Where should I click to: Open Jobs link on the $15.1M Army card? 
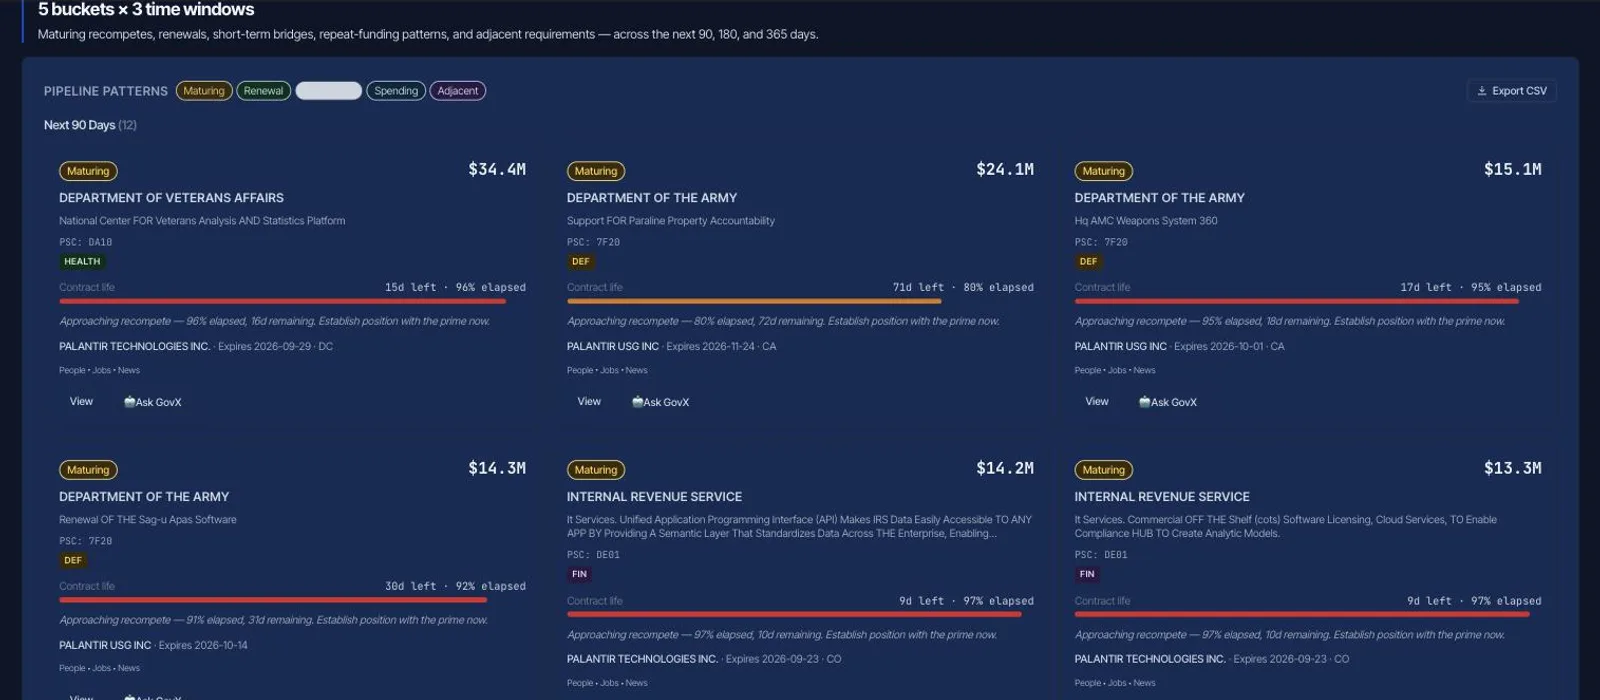1117,370
